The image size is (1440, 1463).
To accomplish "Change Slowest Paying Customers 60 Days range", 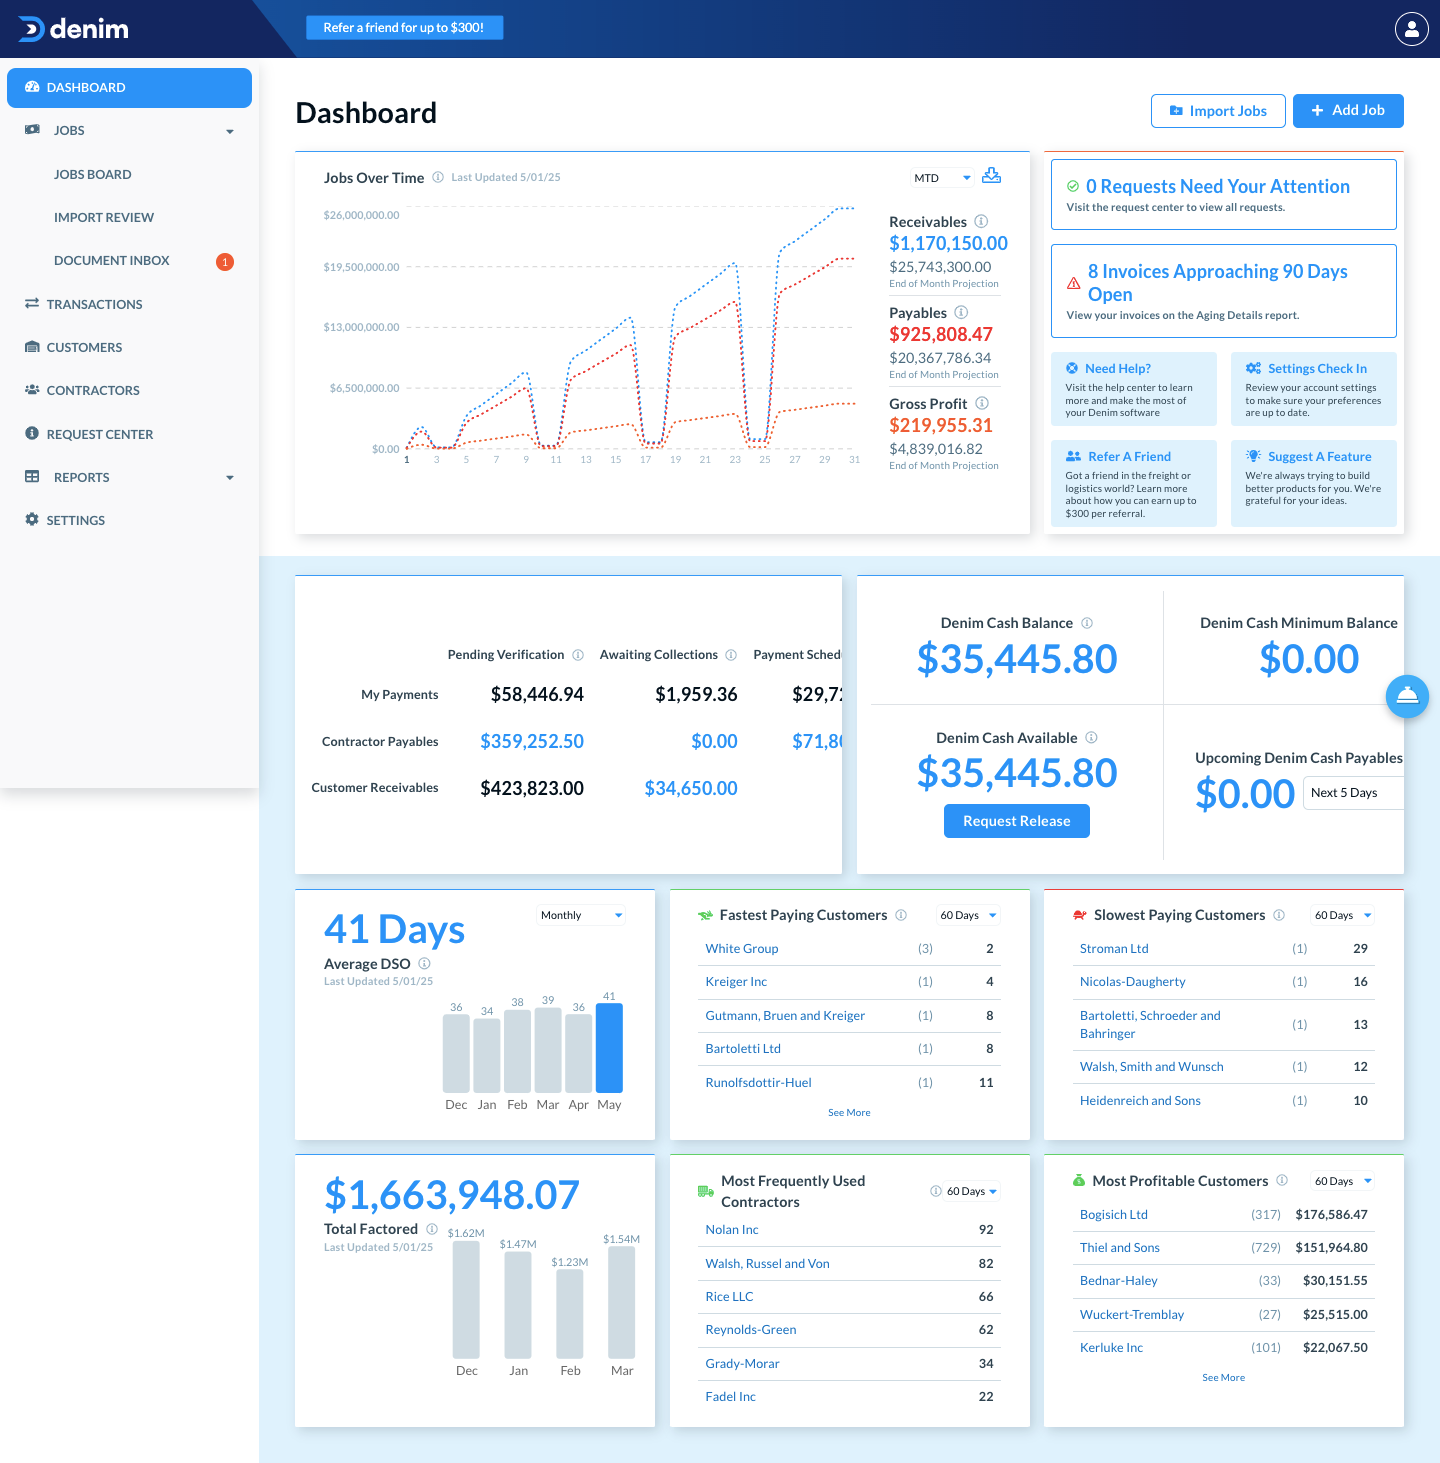I will pyautogui.click(x=1342, y=916).
